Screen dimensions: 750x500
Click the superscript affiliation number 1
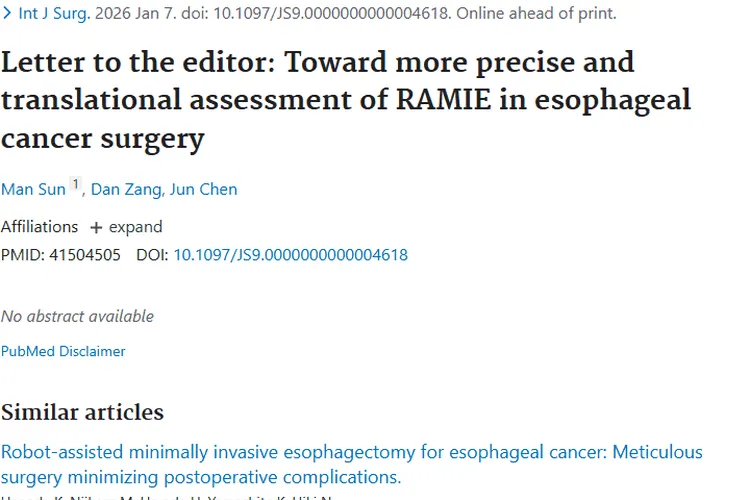coord(75,186)
